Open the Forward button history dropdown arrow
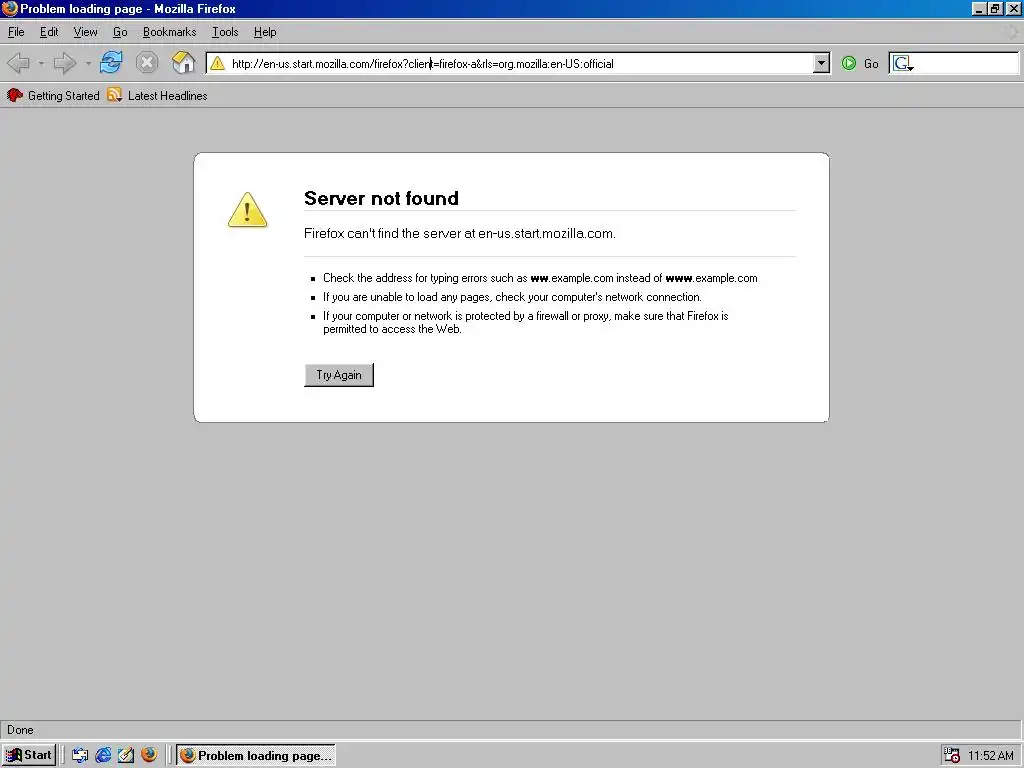Image resolution: width=1024 pixels, height=768 pixels. (88, 63)
